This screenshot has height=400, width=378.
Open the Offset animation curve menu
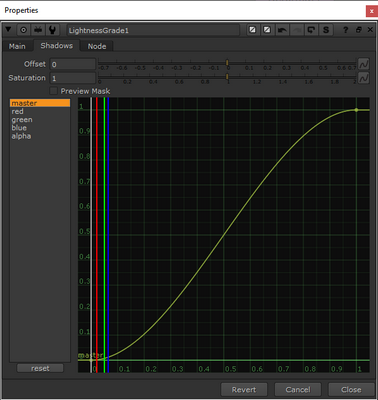363,64
